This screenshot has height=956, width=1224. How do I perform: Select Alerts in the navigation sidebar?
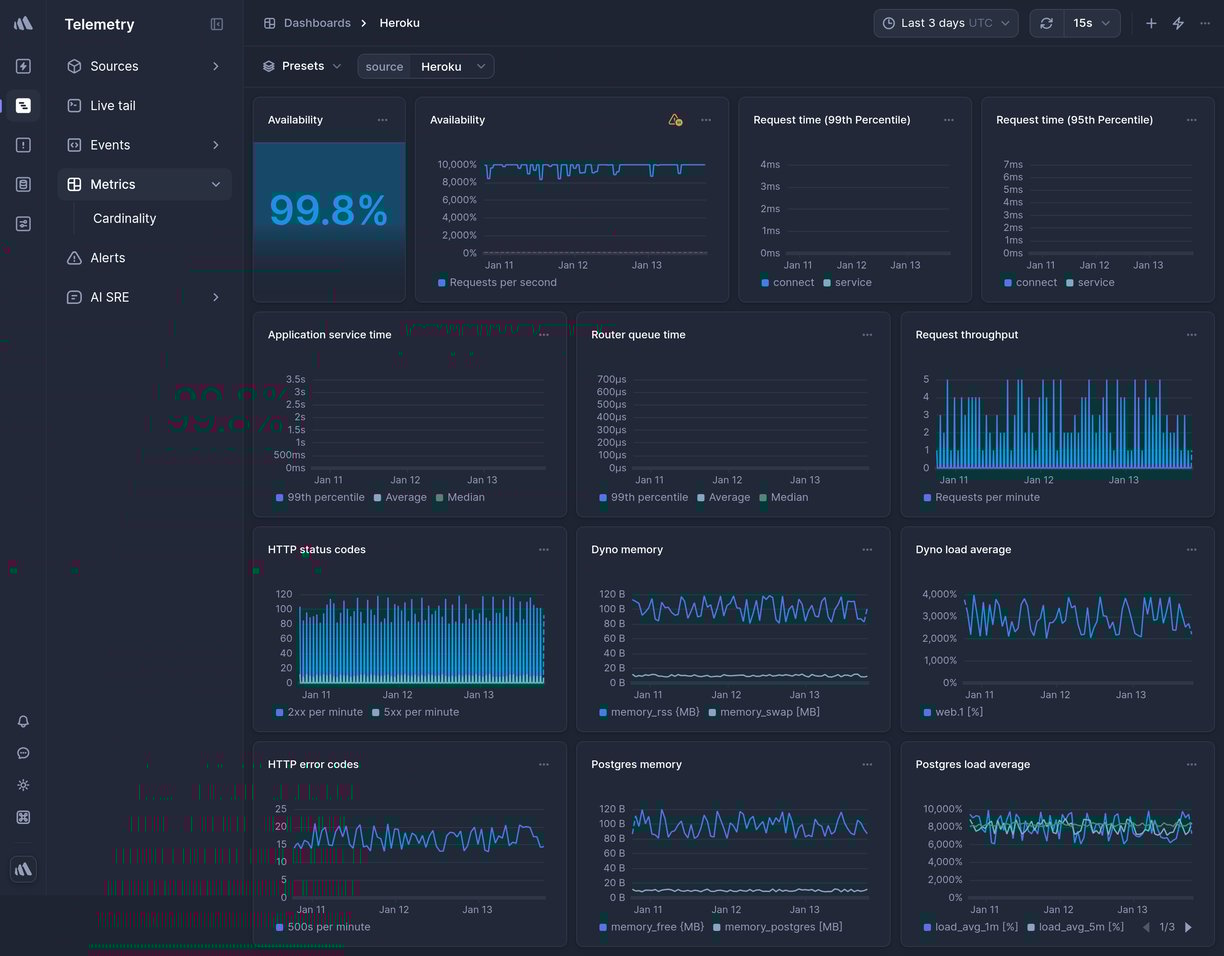pos(106,257)
